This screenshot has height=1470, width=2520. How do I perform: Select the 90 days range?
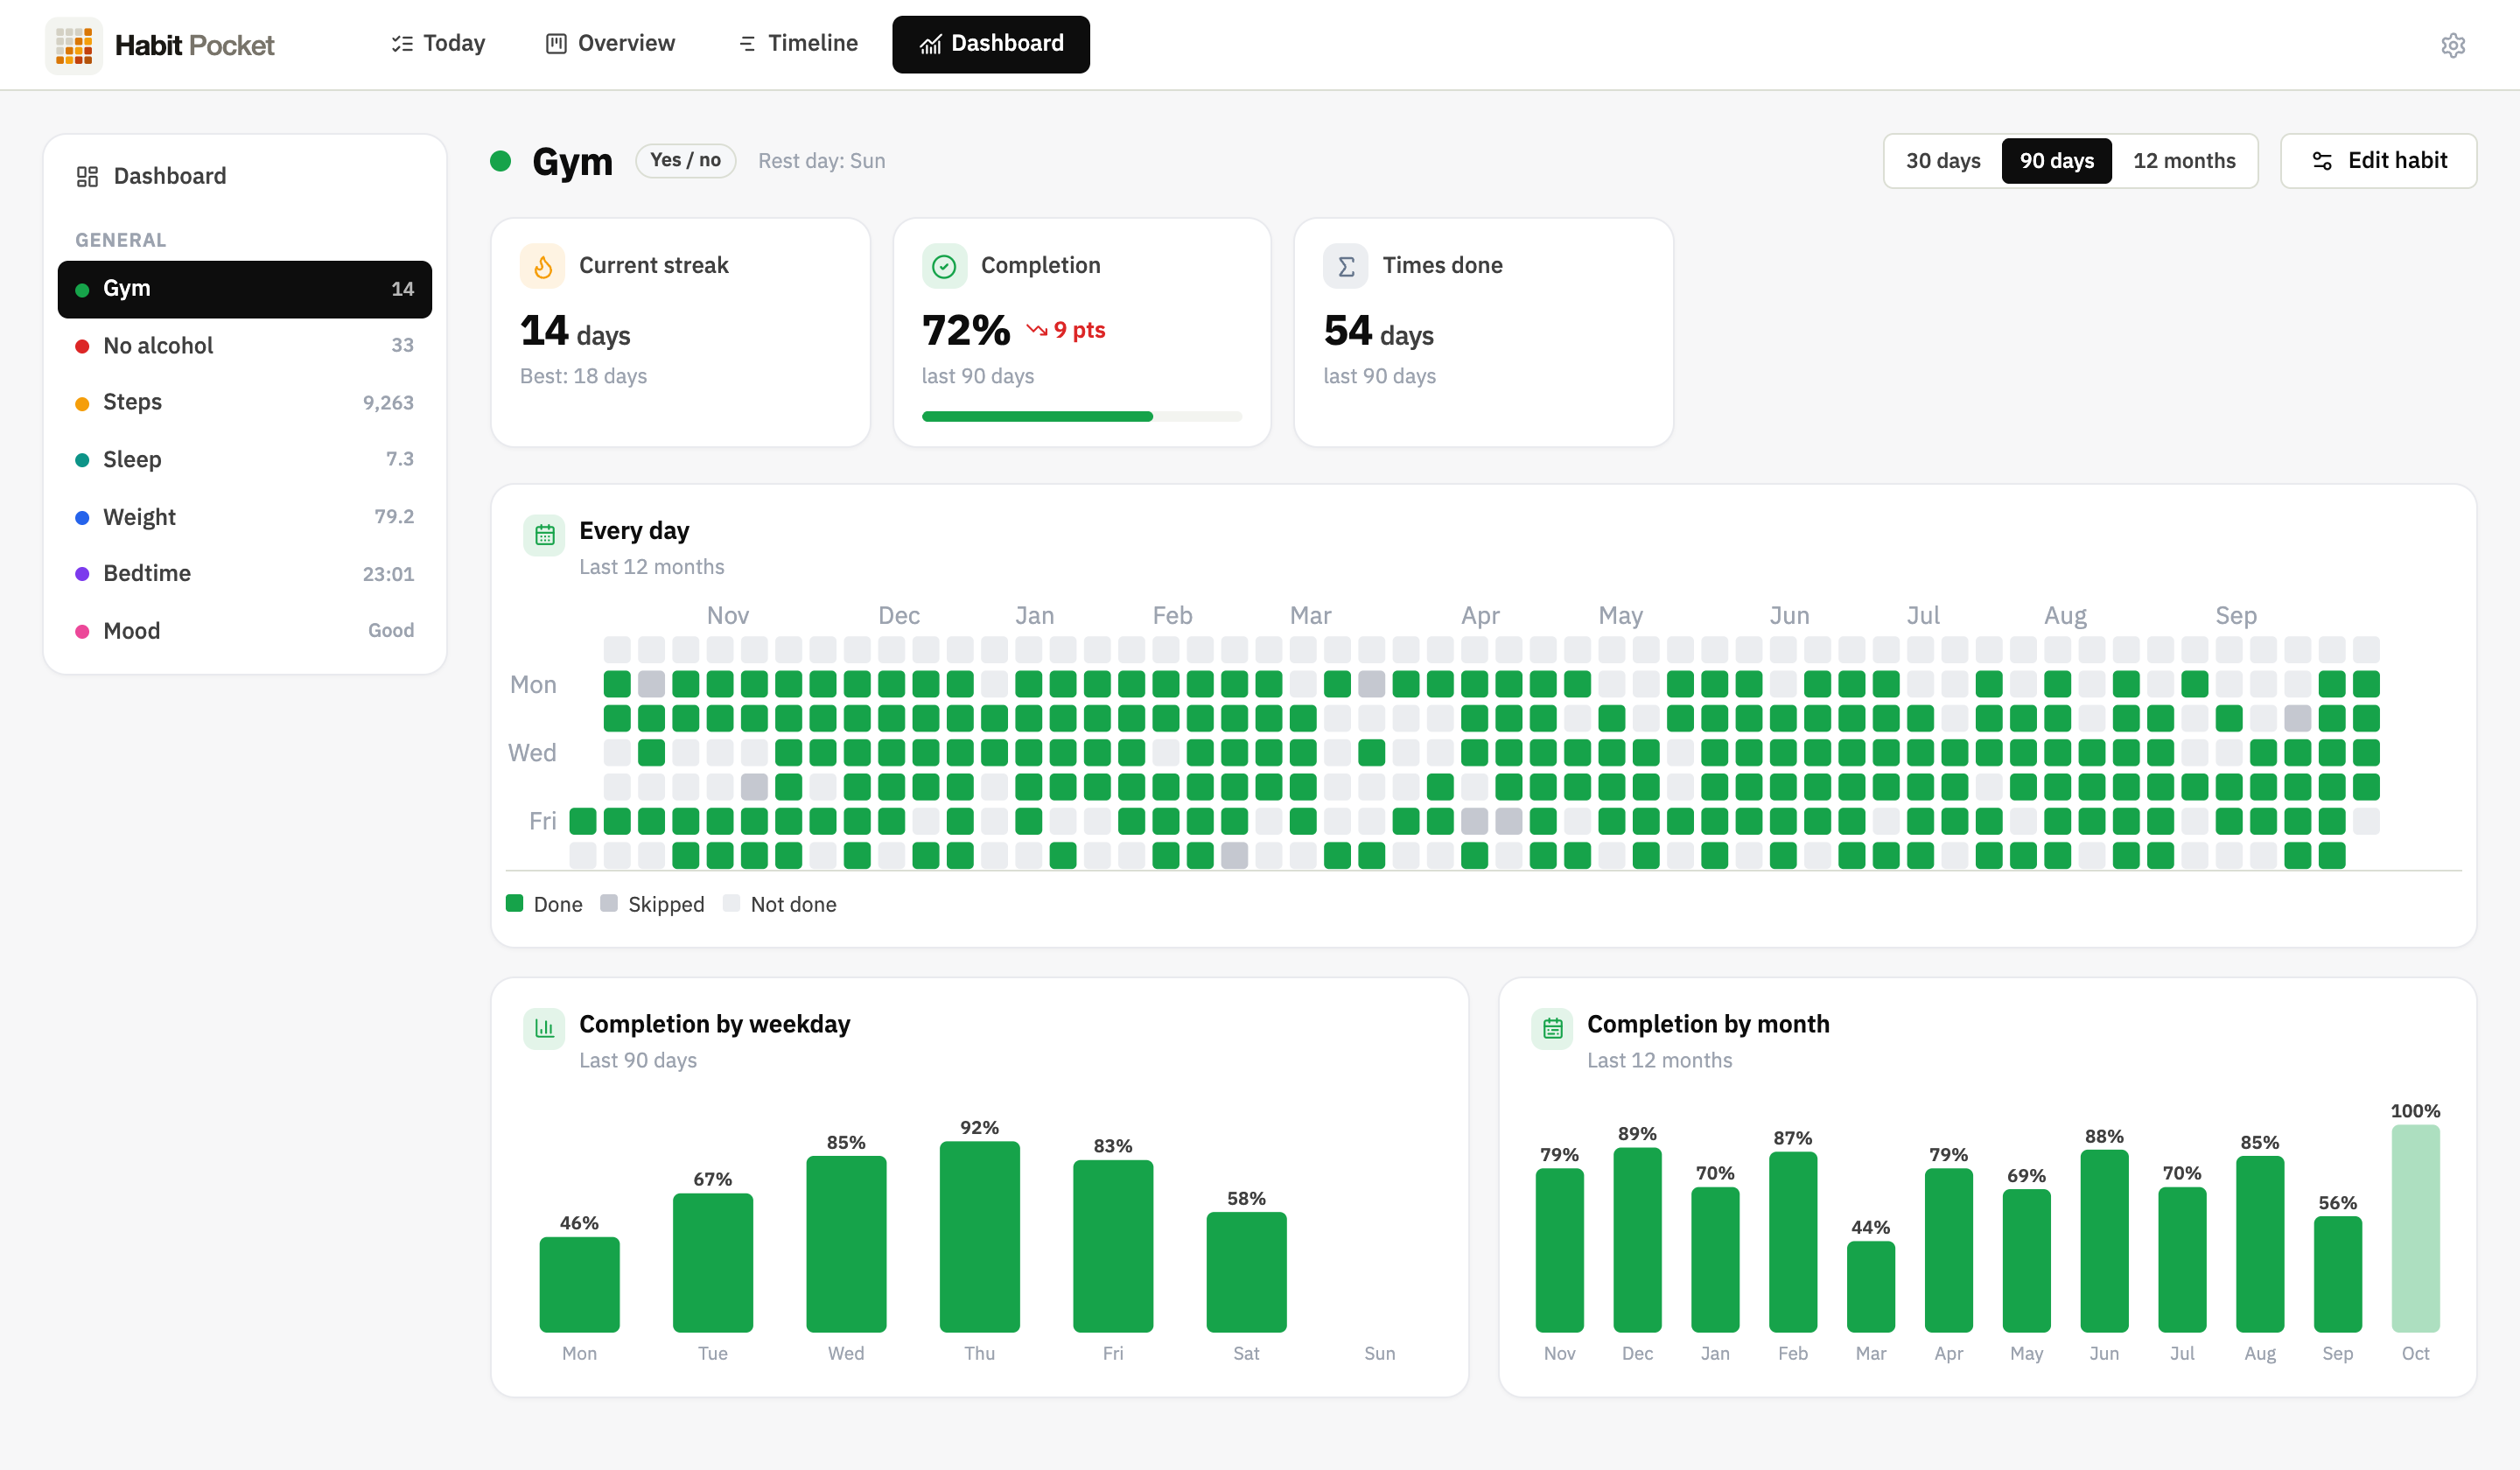[2056, 161]
